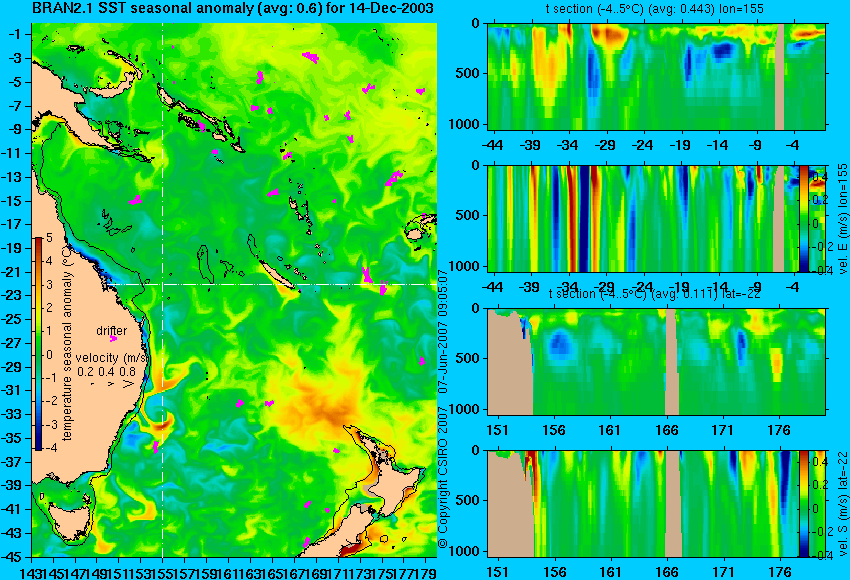Click the '5' tick on the temperature color bar
This screenshot has height=580, width=850.
point(49,237)
